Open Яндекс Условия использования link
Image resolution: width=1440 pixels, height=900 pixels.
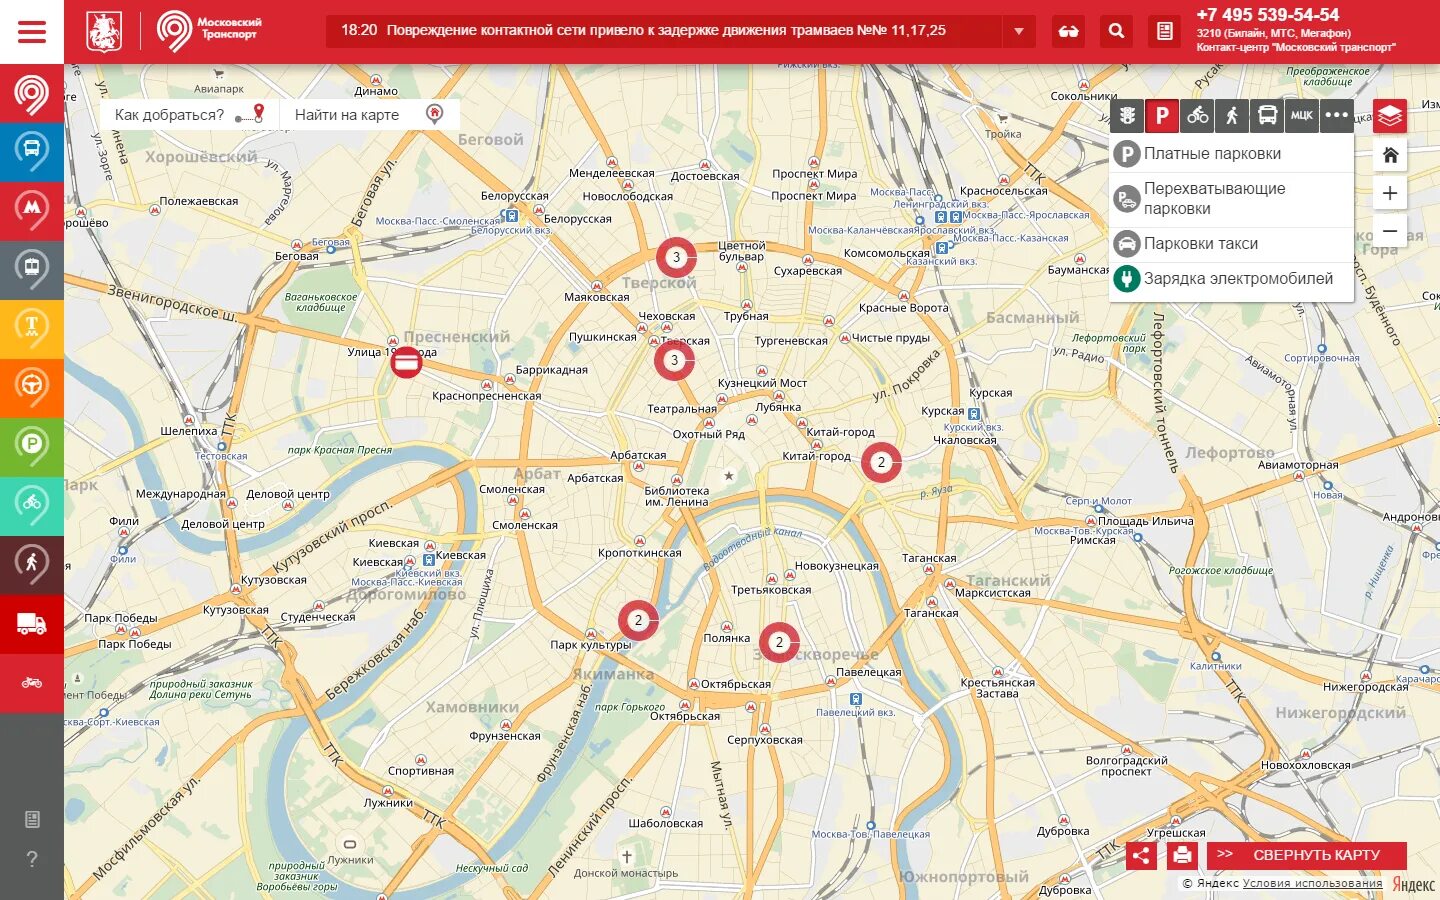[1313, 883]
